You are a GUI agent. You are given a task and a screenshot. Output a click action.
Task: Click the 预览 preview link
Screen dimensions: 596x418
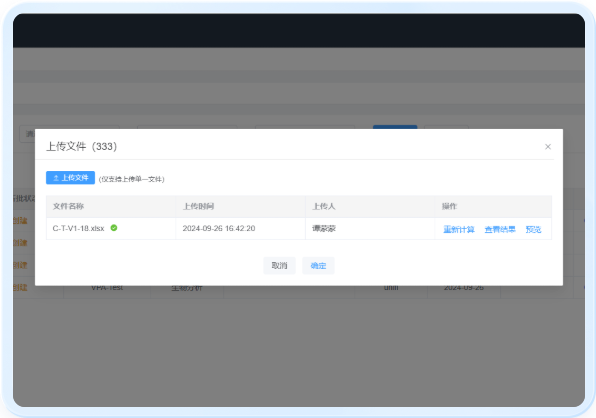[533, 229]
